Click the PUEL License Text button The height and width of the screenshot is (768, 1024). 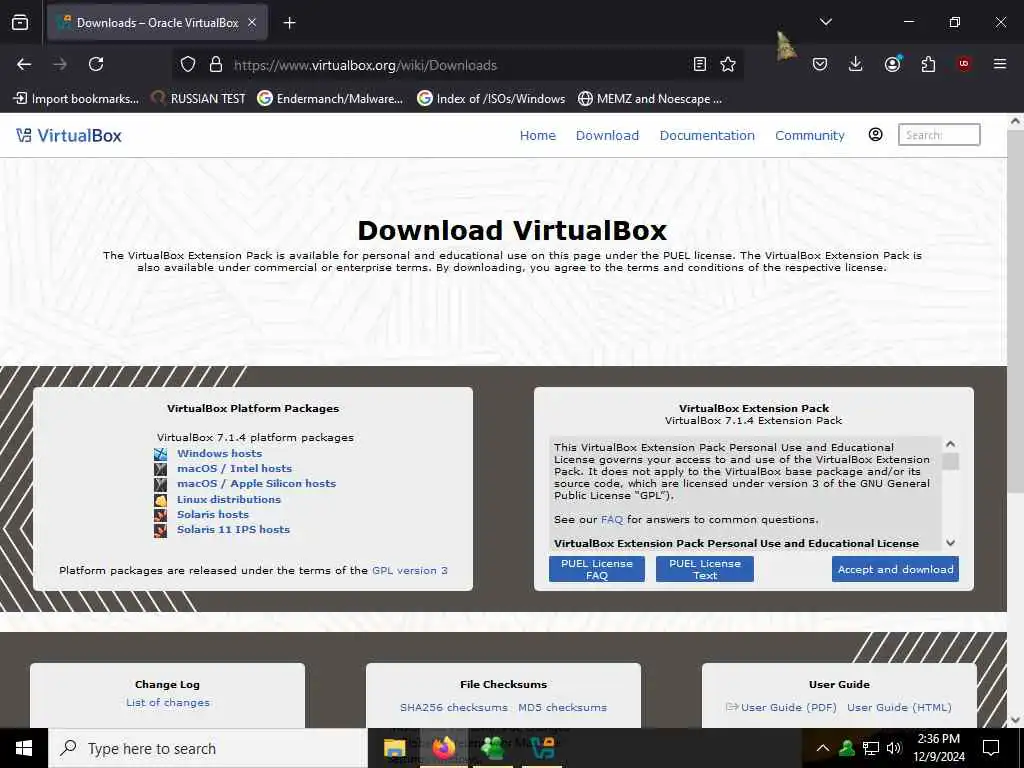pos(705,569)
